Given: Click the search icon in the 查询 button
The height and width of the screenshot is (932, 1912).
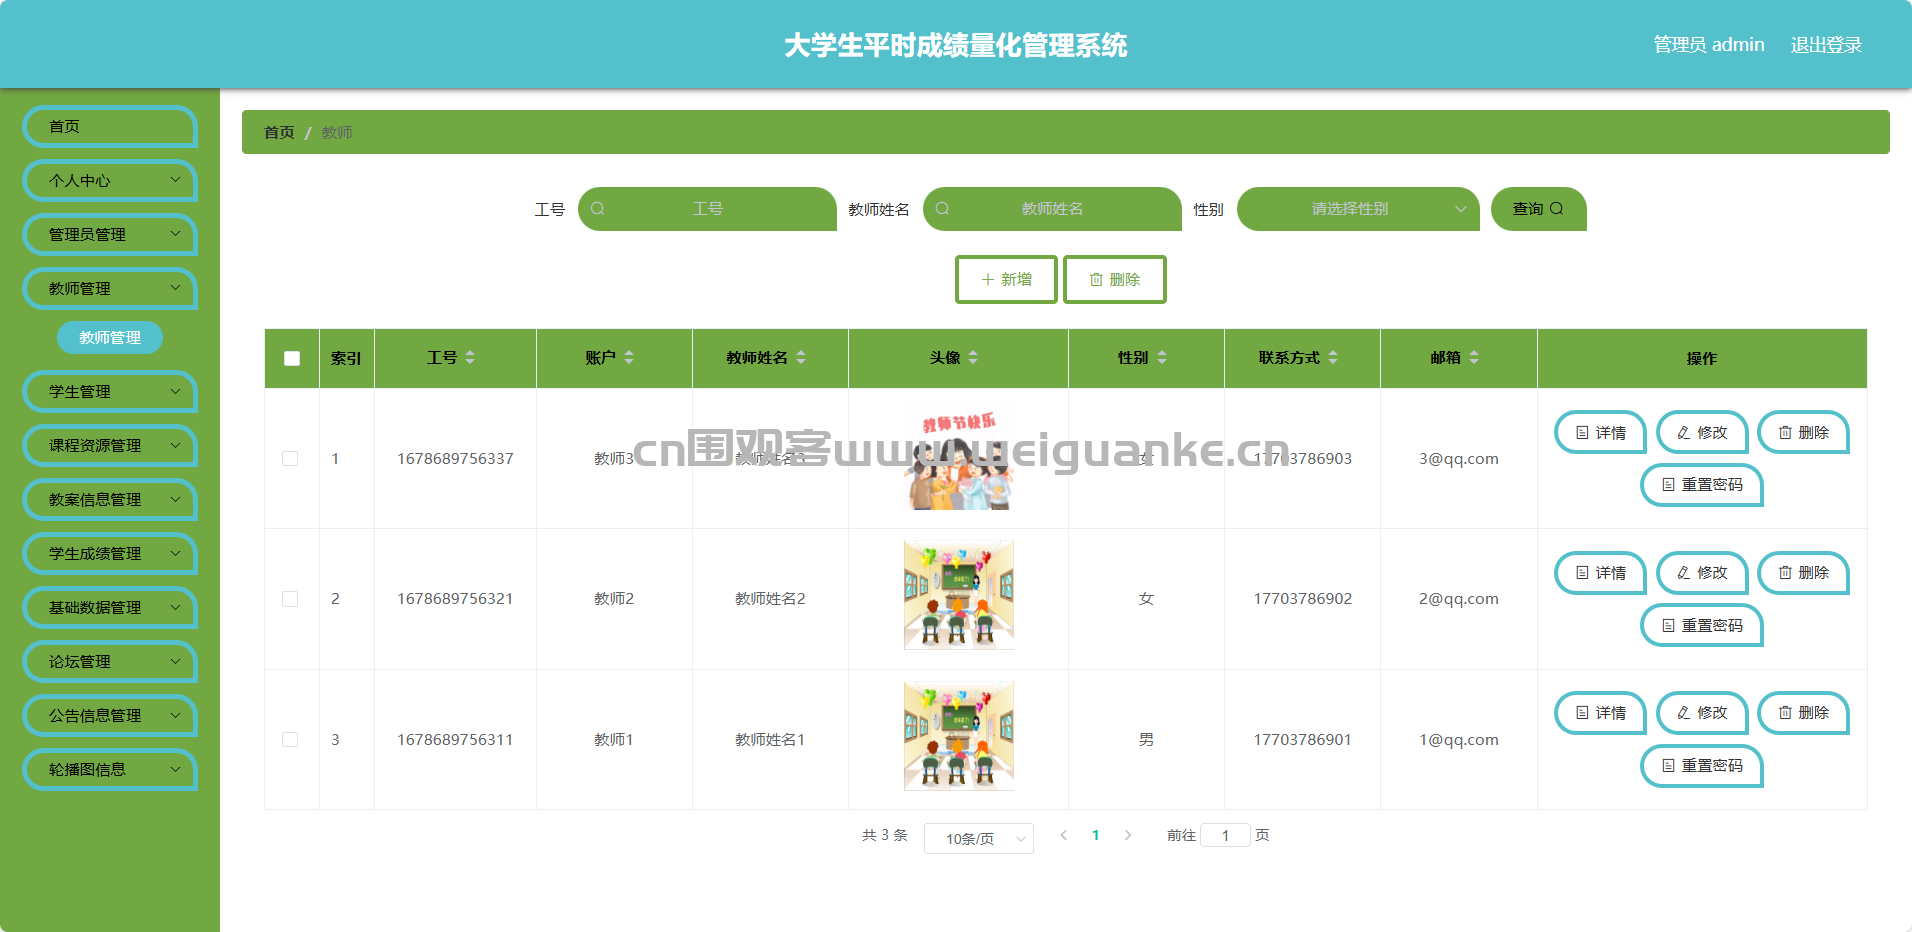Looking at the screenshot, I should 1556,209.
